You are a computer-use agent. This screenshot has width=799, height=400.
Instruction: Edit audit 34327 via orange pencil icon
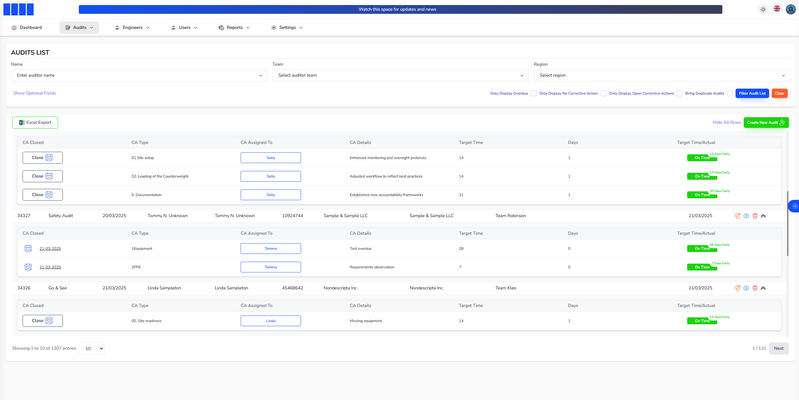coord(737,216)
